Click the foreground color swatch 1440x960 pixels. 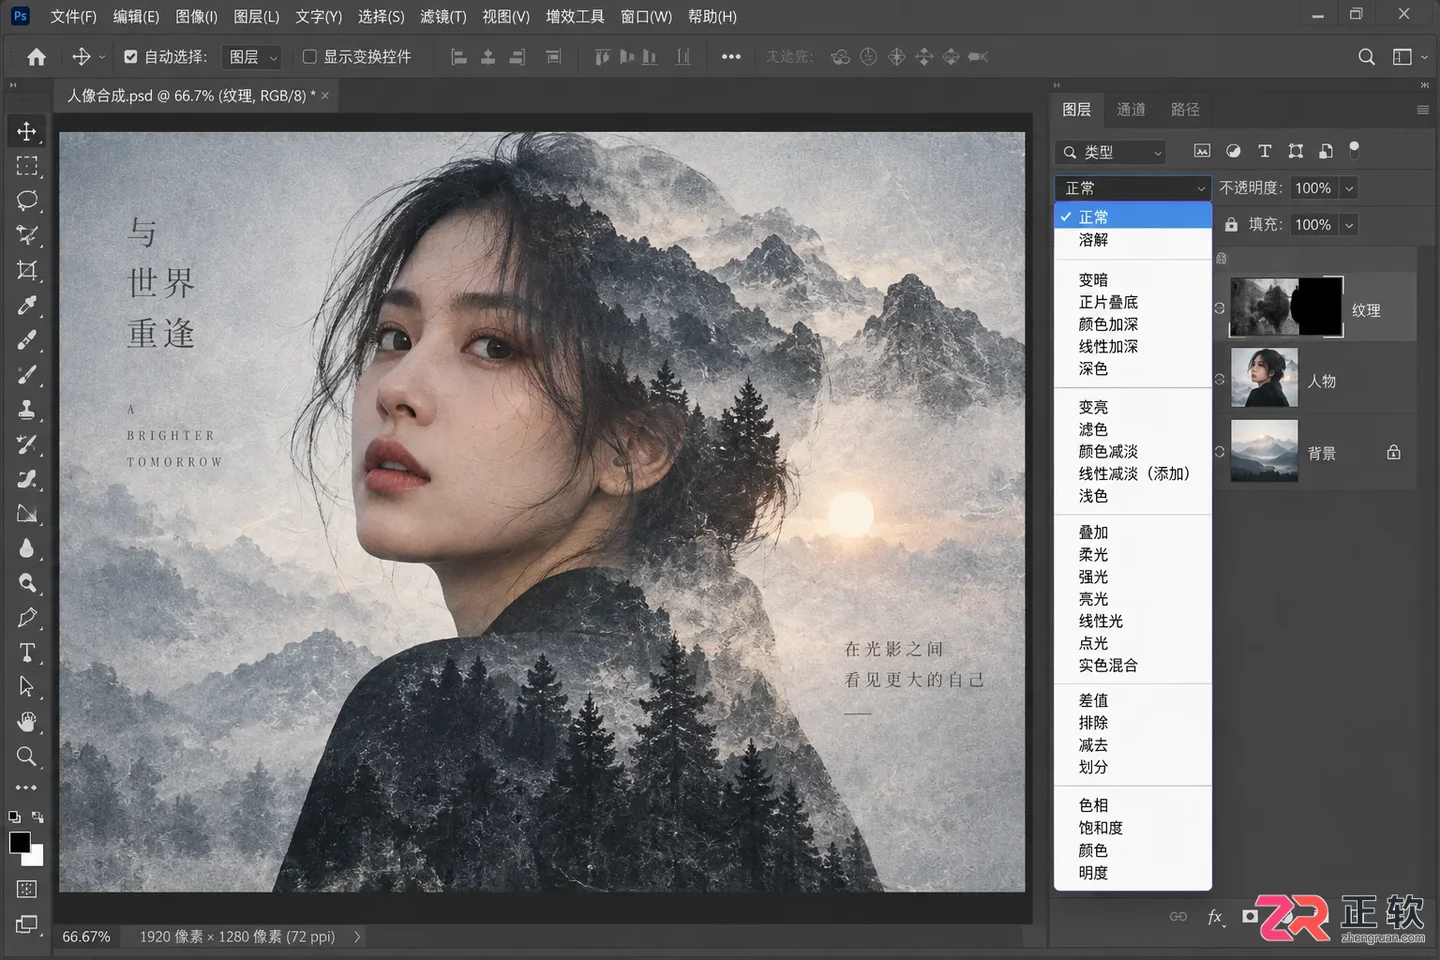(x=19, y=842)
